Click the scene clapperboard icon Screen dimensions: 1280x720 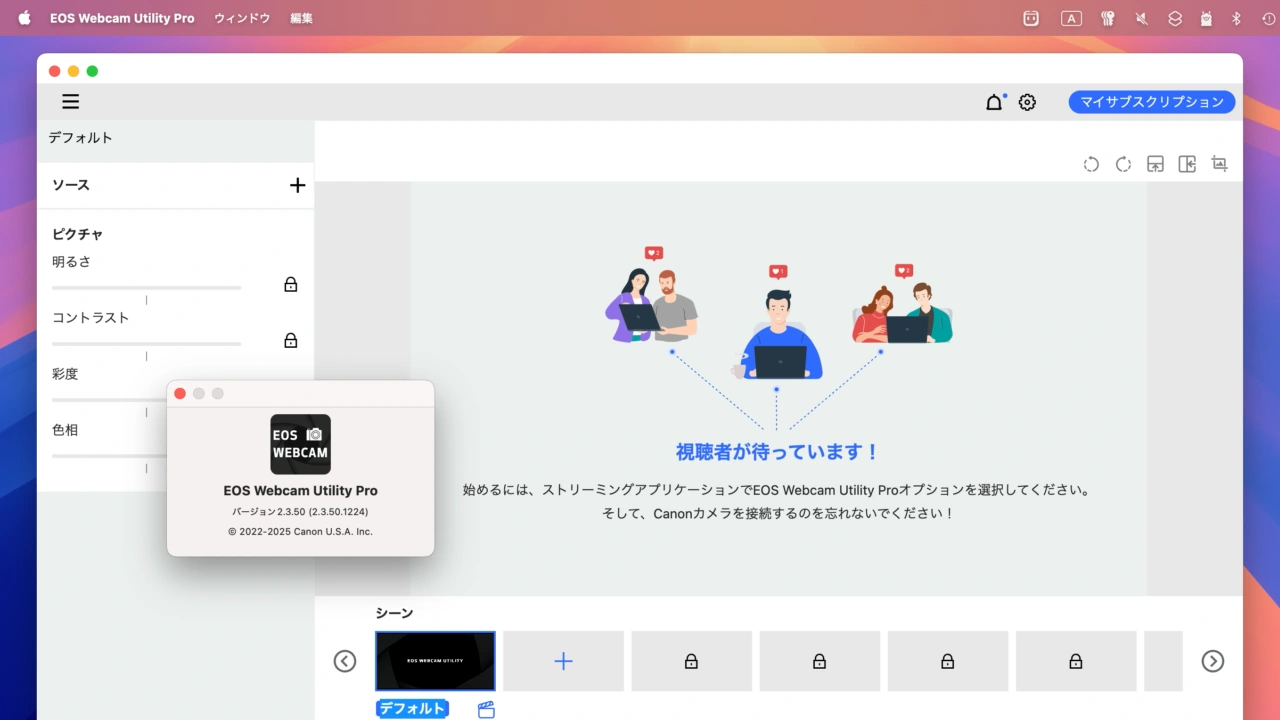point(486,708)
